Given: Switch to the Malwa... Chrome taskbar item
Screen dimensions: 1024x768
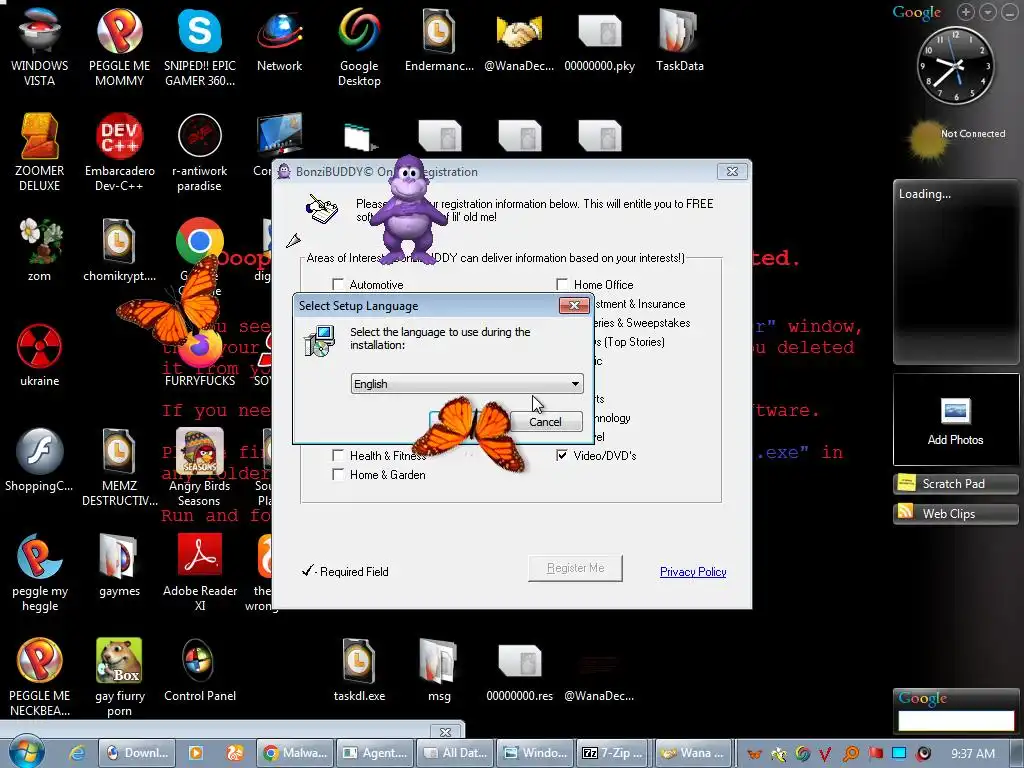Looking at the screenshot, I should click(x=295, y=753).
